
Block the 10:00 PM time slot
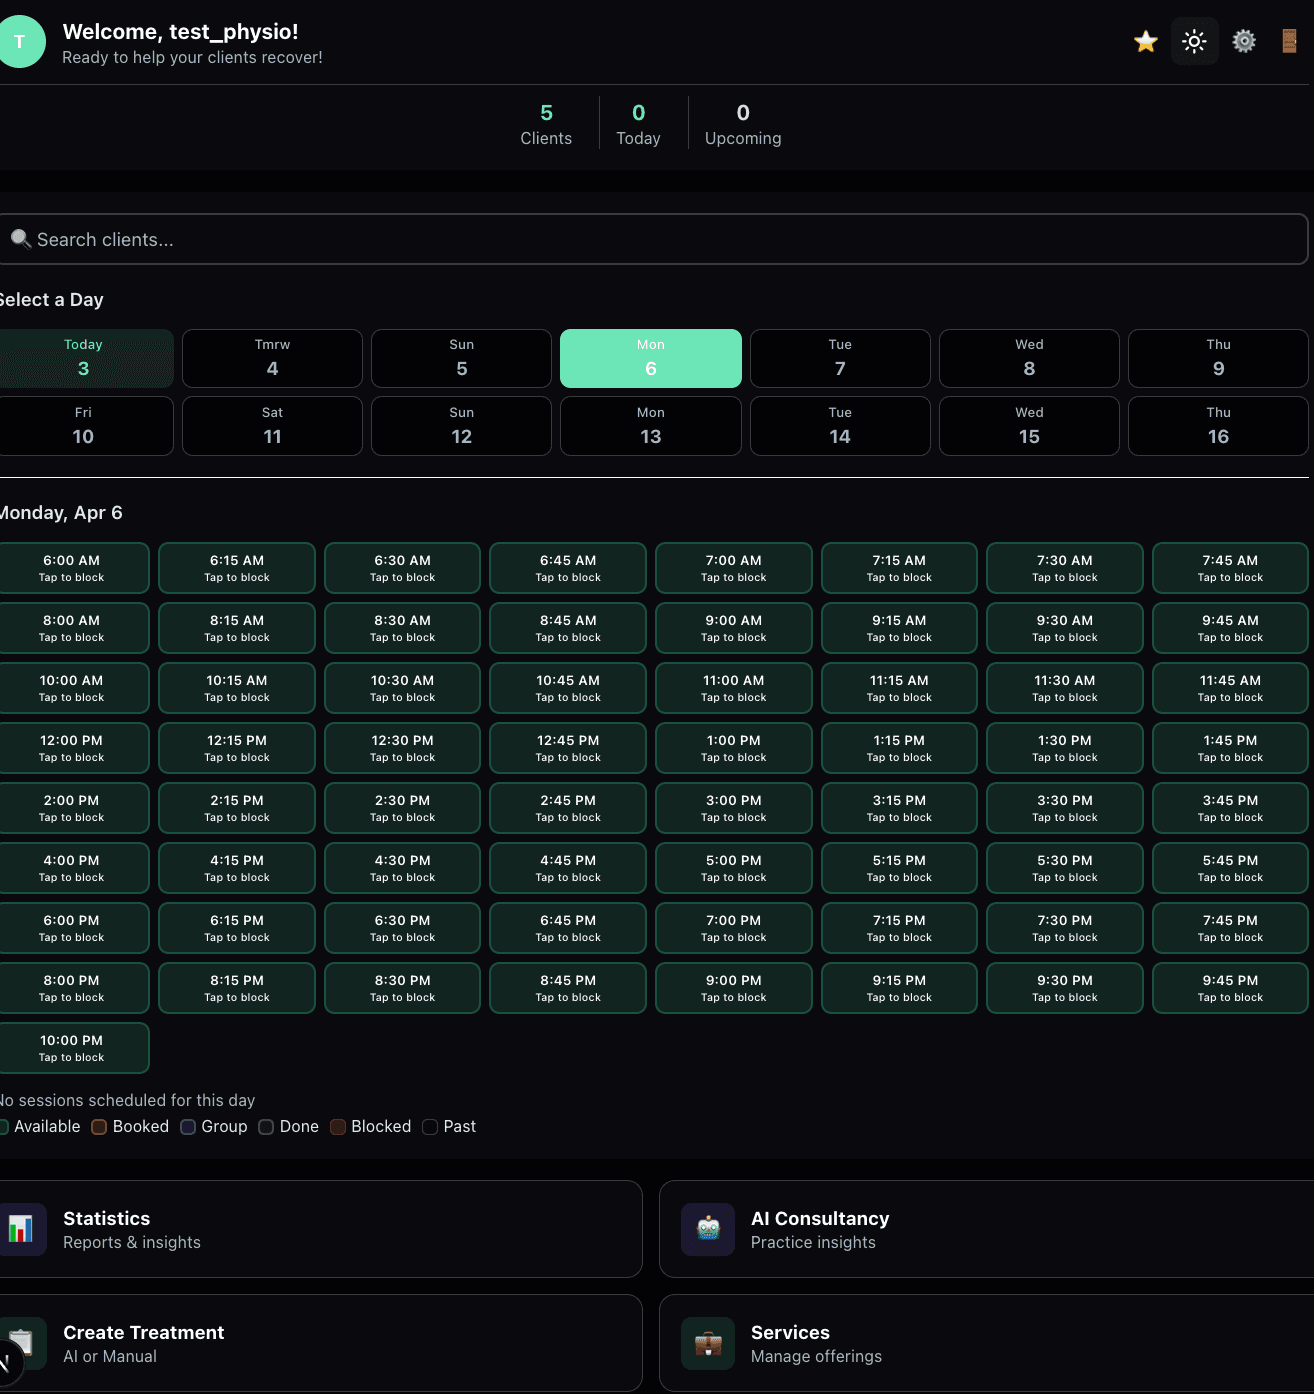coord(70,1047)
